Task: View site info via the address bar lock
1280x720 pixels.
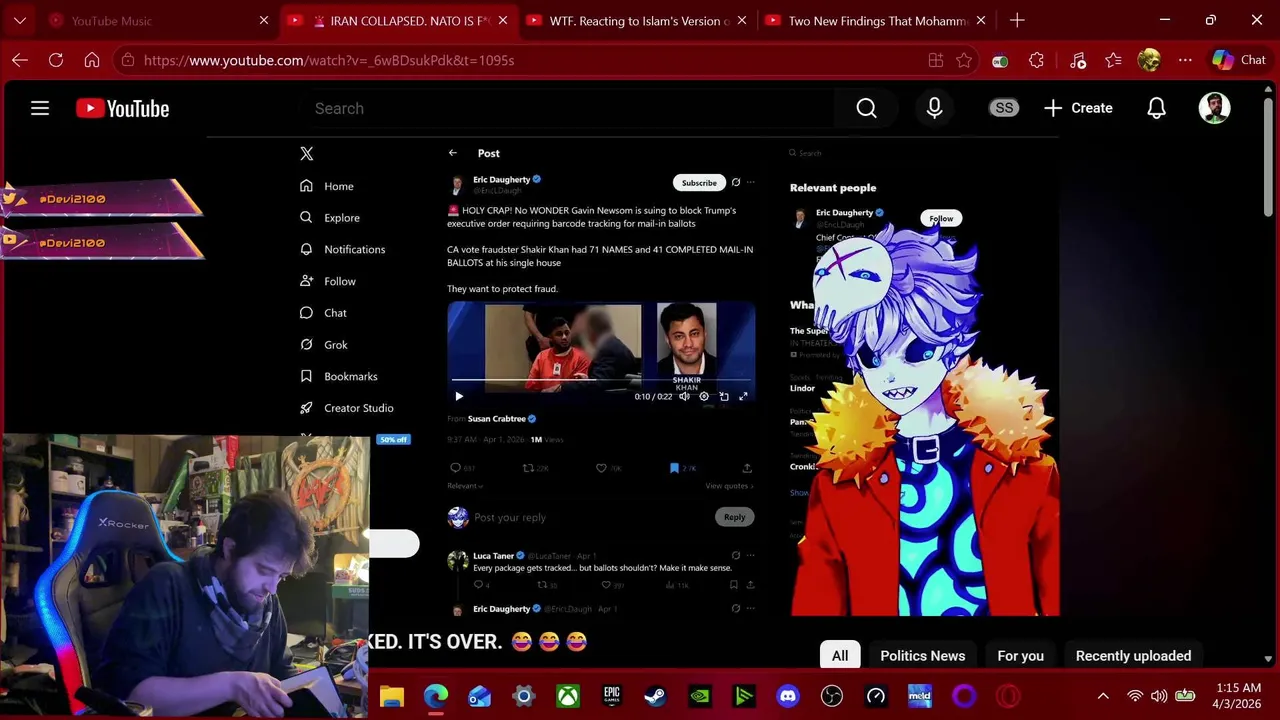Action: click(x=126, y=60)
